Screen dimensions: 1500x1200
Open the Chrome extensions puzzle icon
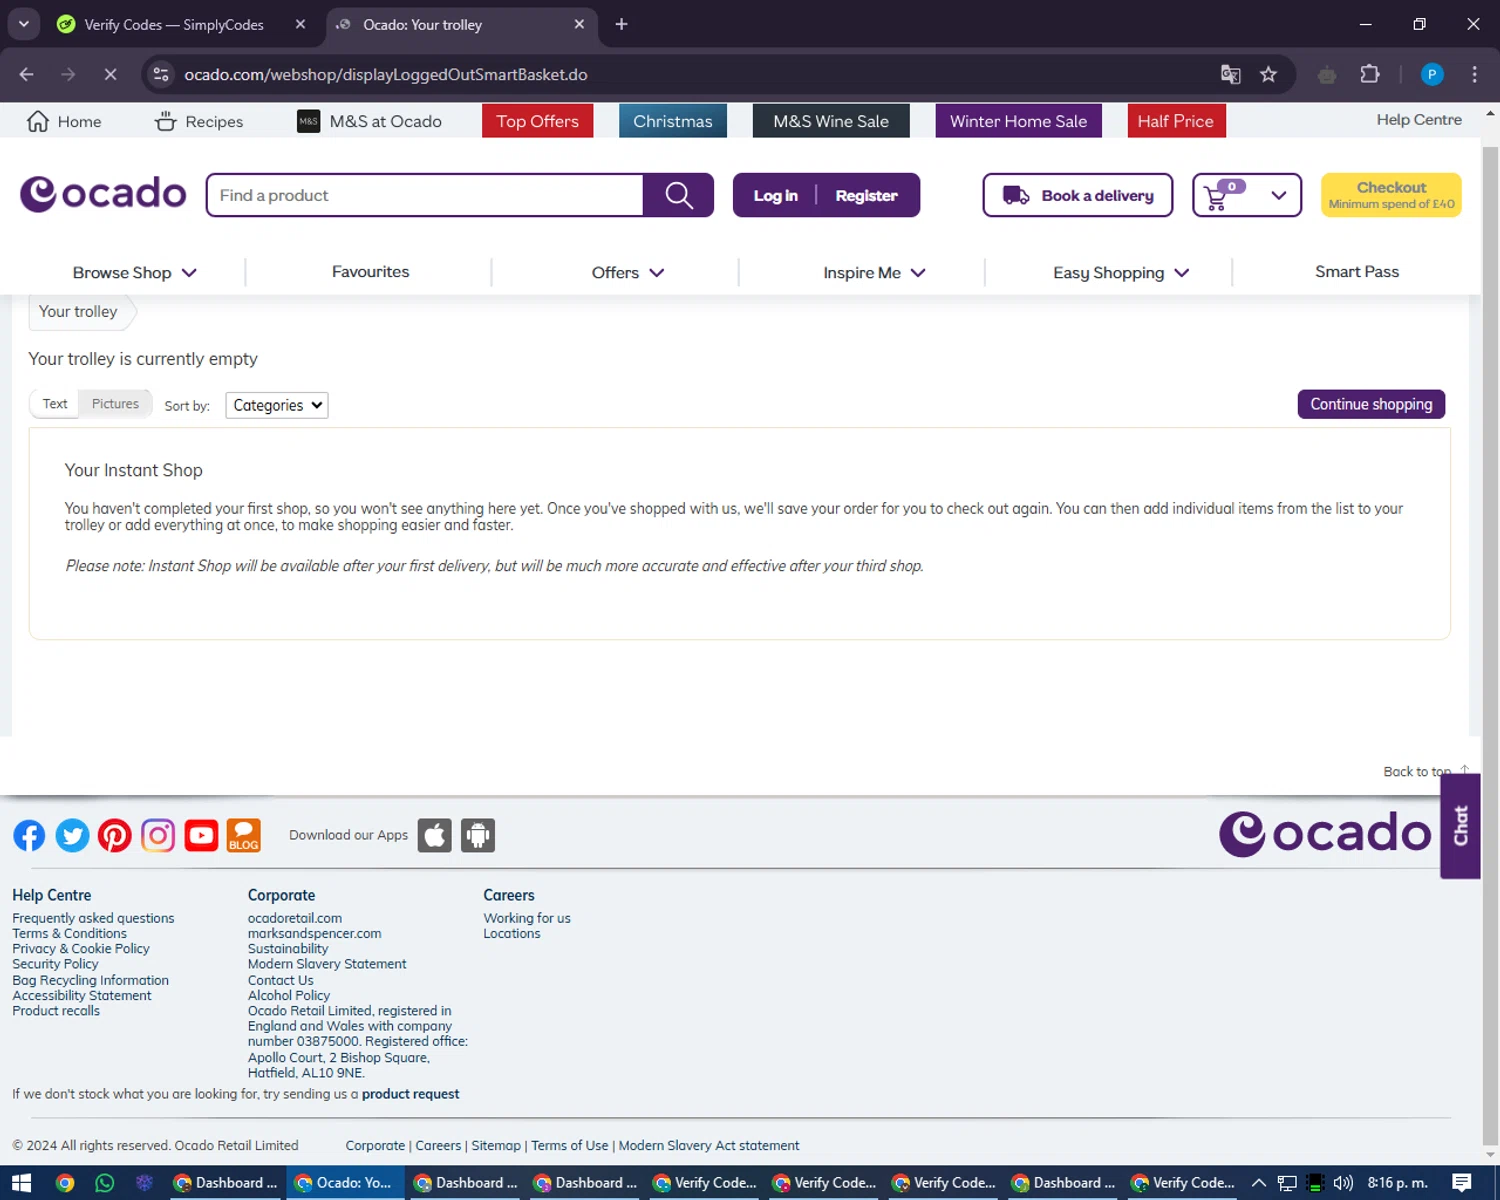click(x=1370, y=74)
